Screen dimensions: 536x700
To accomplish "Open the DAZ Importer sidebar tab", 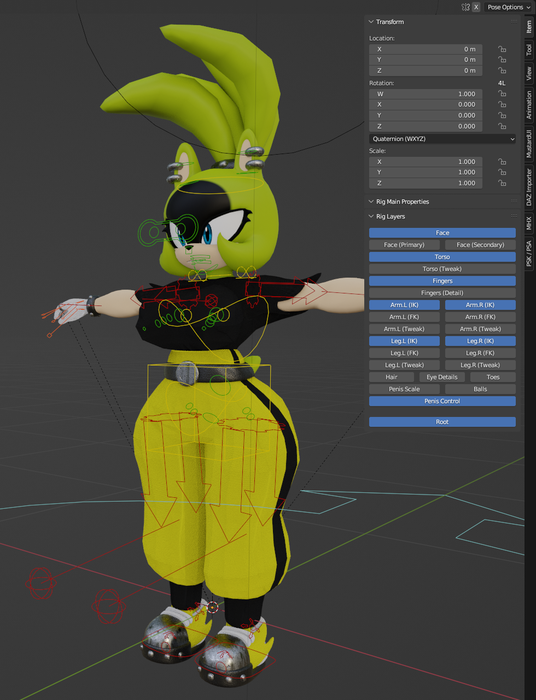I will pyautogui.click(x=529, y=187).
